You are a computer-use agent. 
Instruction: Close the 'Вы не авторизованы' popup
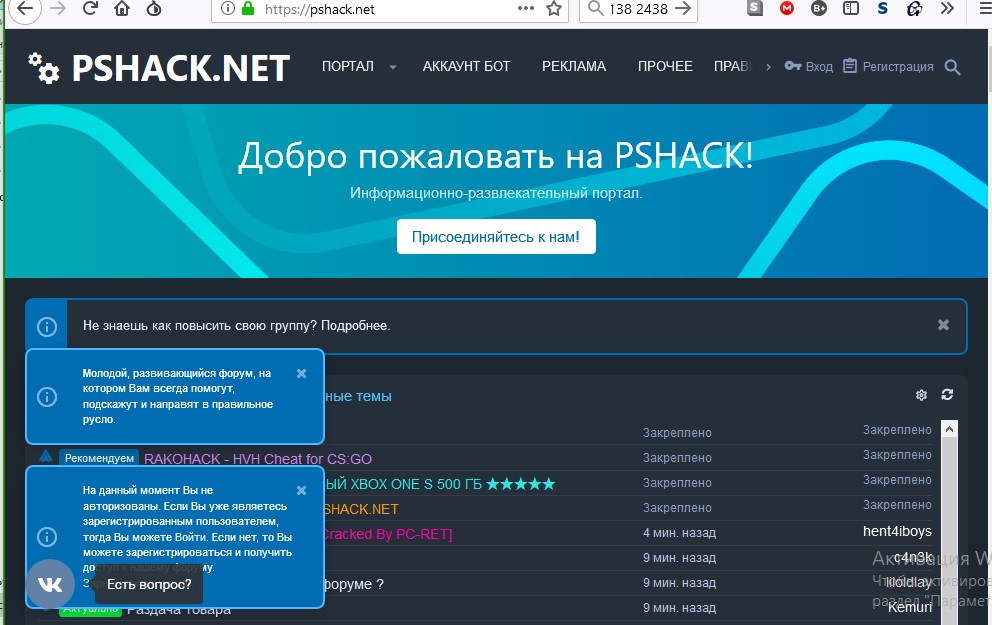(301, 490)
